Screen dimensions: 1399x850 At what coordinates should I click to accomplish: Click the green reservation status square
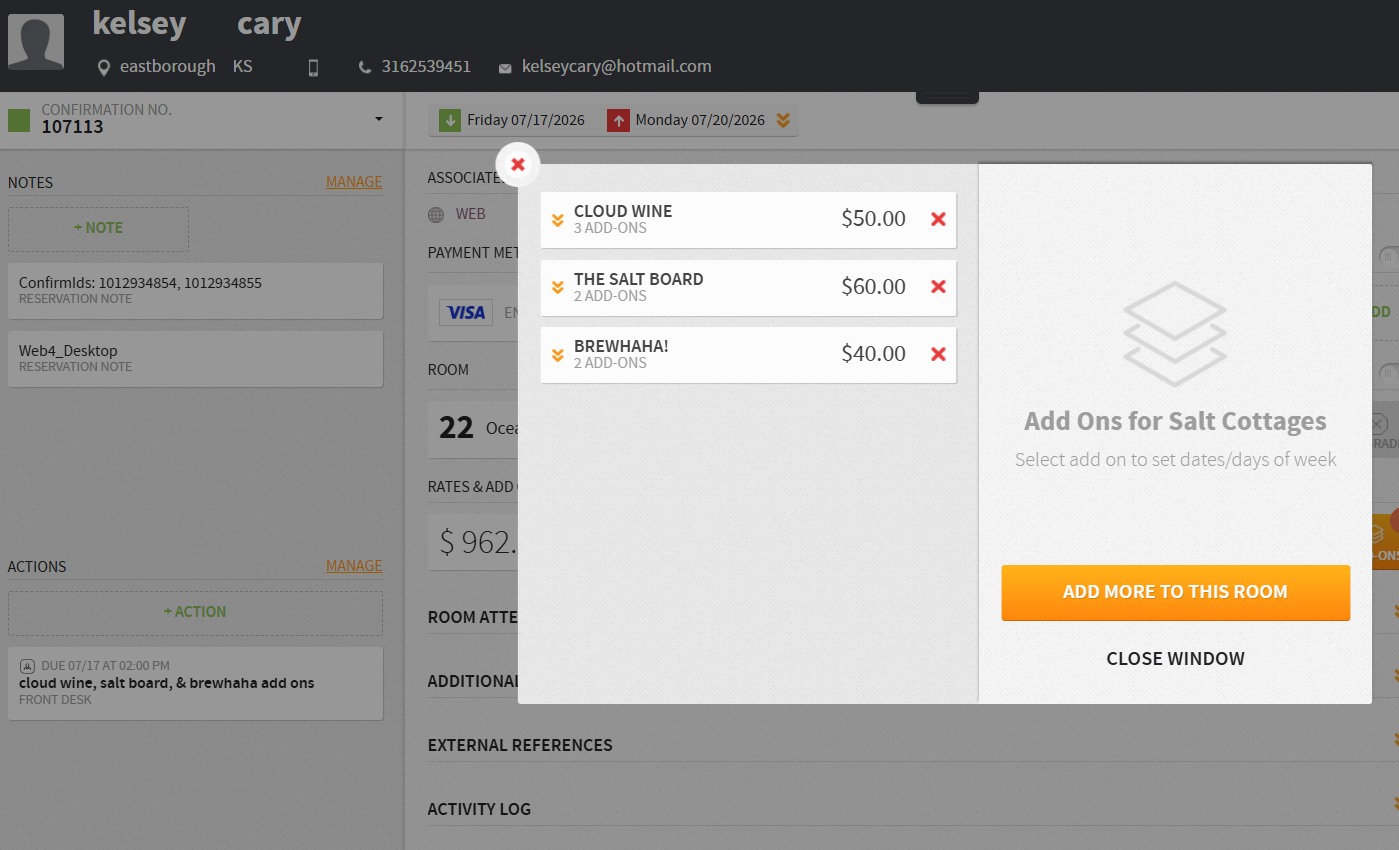click(x=19, y=120)
